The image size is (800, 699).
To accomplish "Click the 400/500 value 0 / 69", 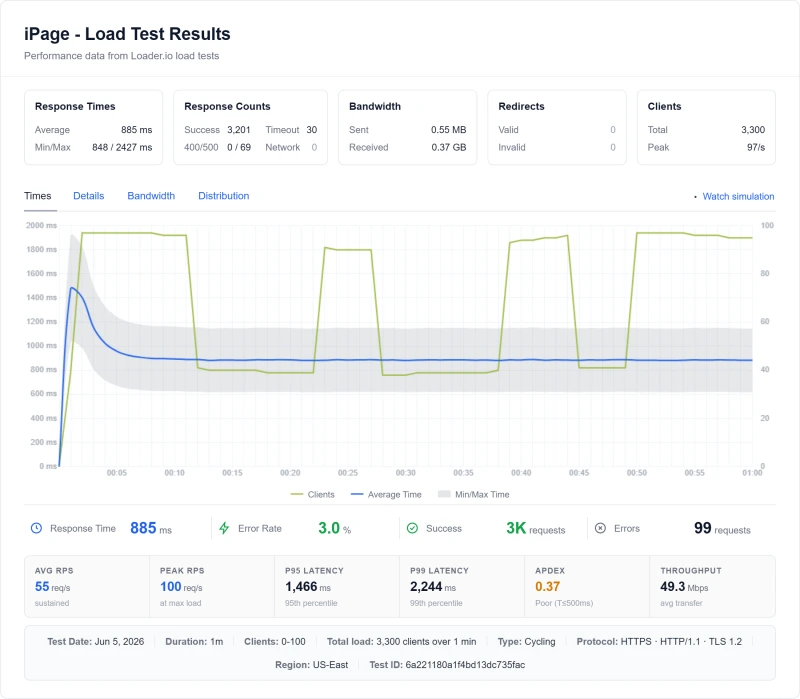I will tap(239, 147).
